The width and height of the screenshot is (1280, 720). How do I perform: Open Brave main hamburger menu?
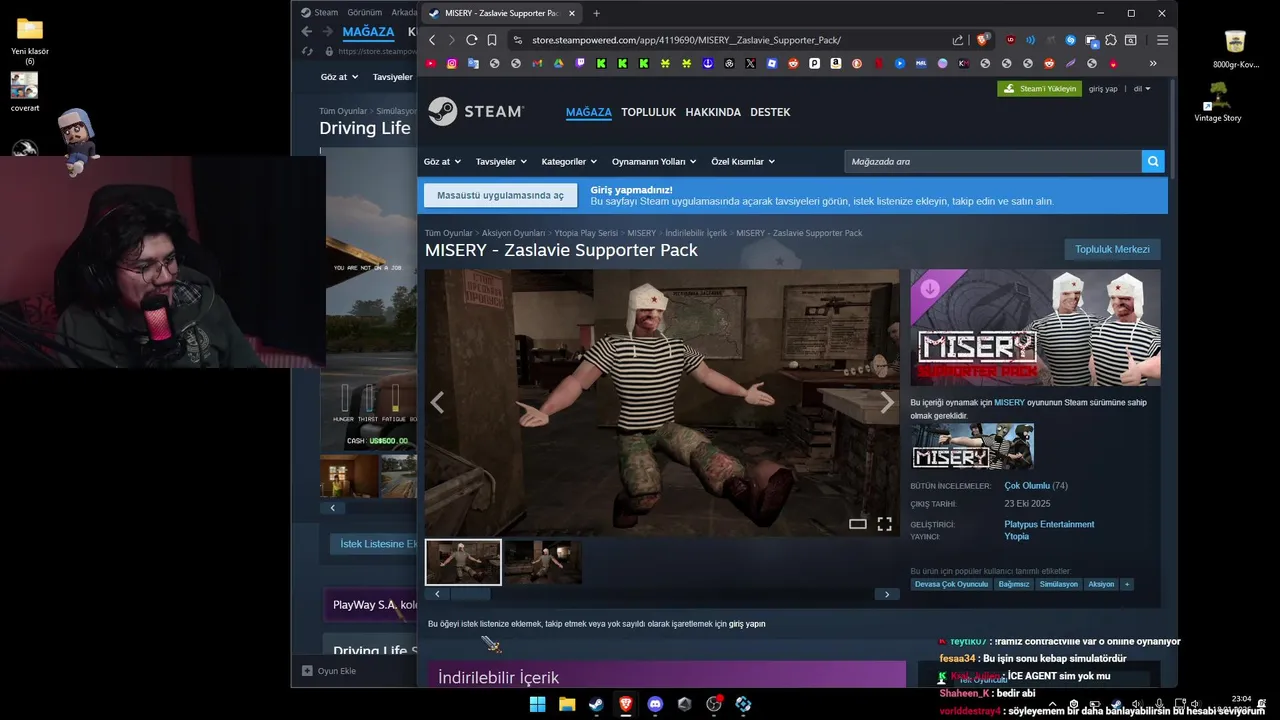click(1162, 40)
